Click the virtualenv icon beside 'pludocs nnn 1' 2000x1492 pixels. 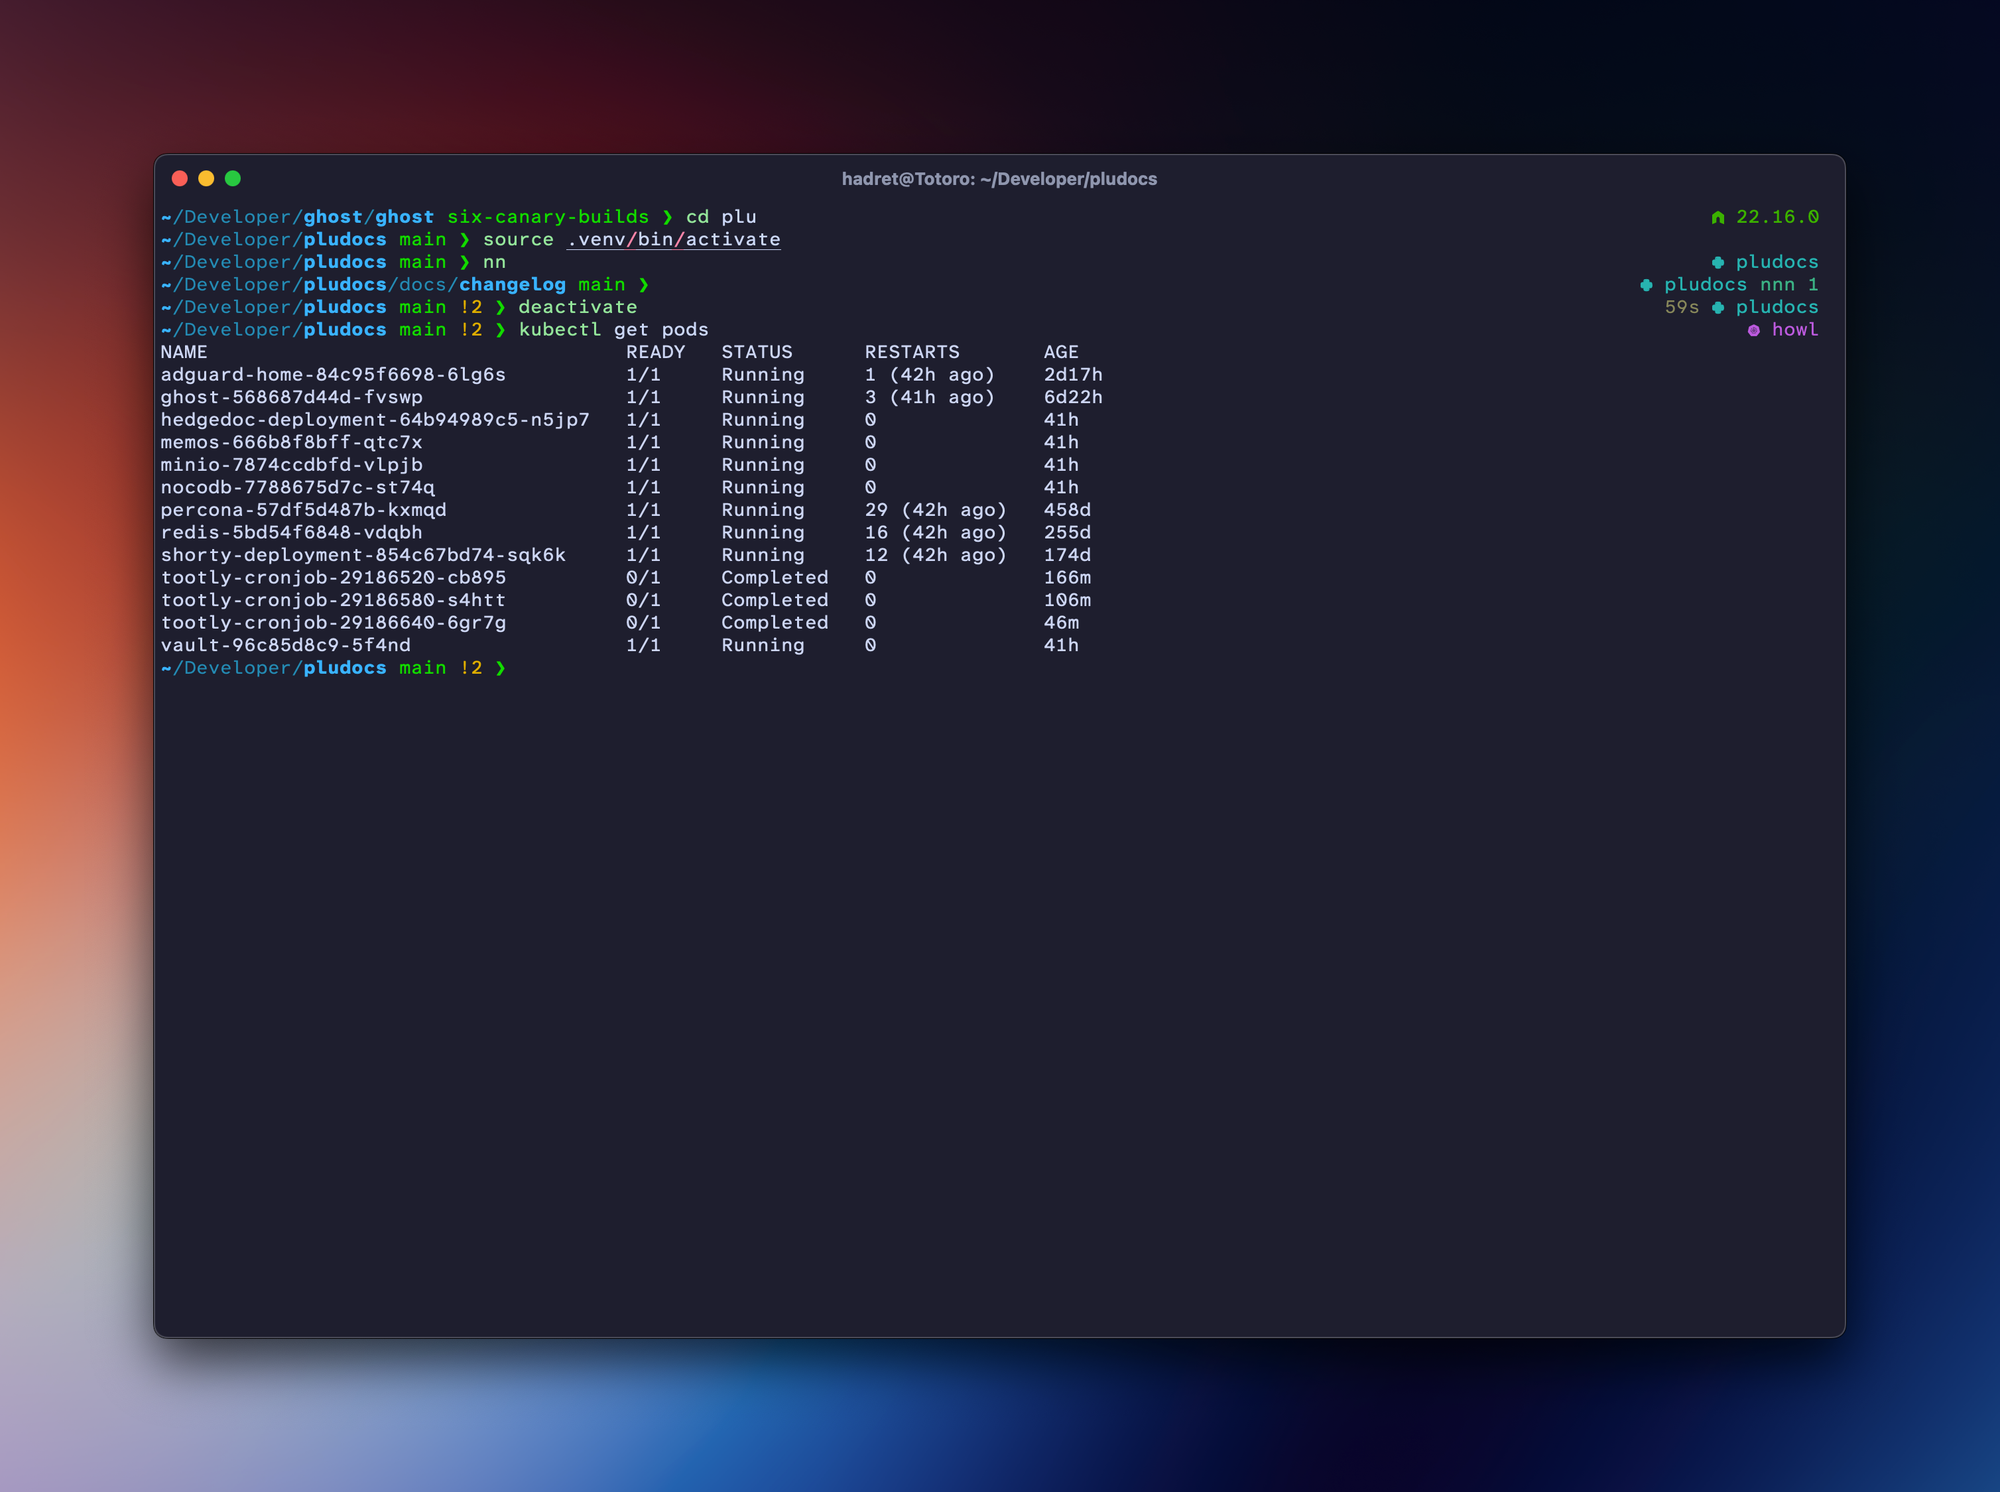click(1646, 285)
